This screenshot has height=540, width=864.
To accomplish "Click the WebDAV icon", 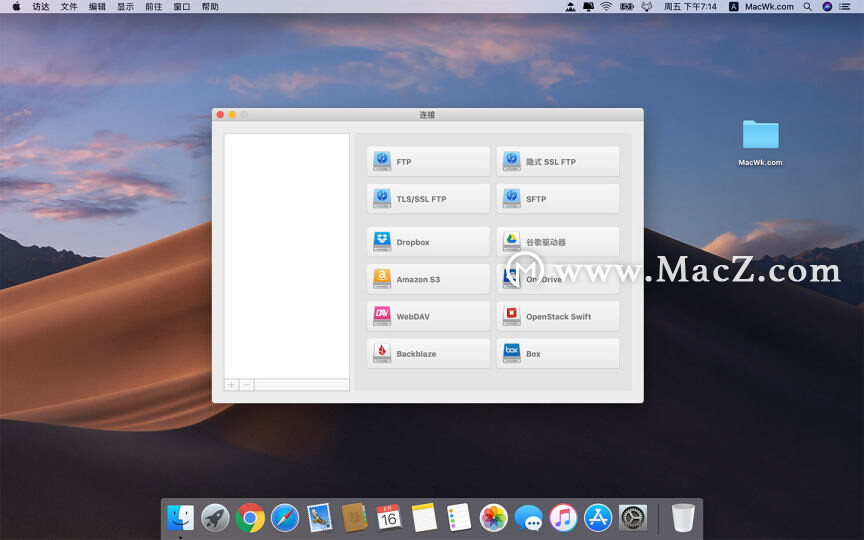I will [x=382, y=316].
